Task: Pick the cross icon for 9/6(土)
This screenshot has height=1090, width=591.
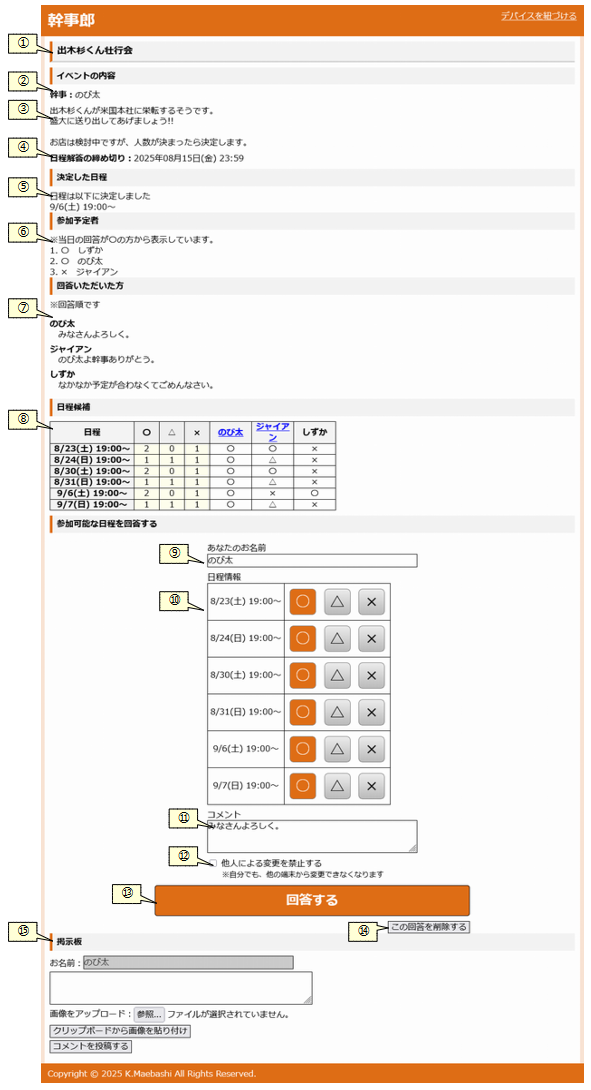Action: (371, 749)
